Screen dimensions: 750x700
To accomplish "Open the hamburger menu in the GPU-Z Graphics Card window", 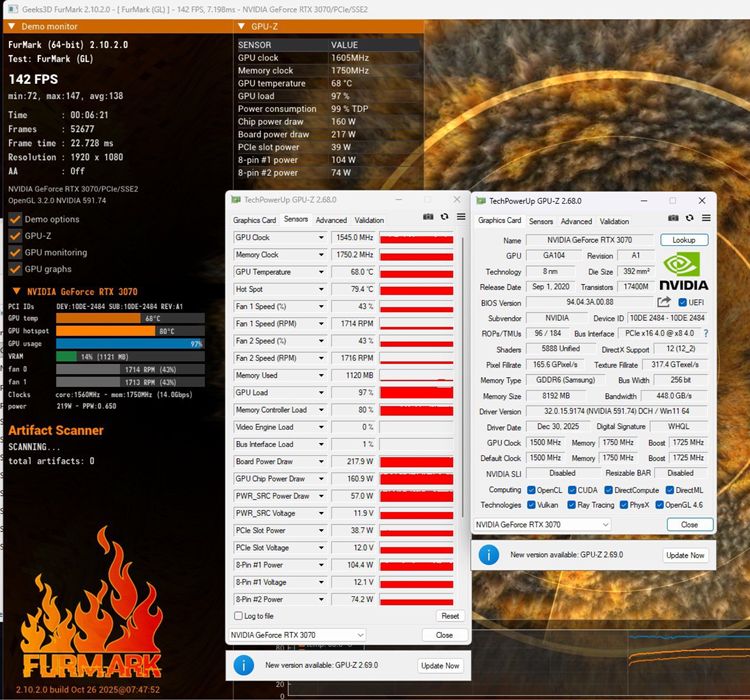I will click(x=706, y=218).
